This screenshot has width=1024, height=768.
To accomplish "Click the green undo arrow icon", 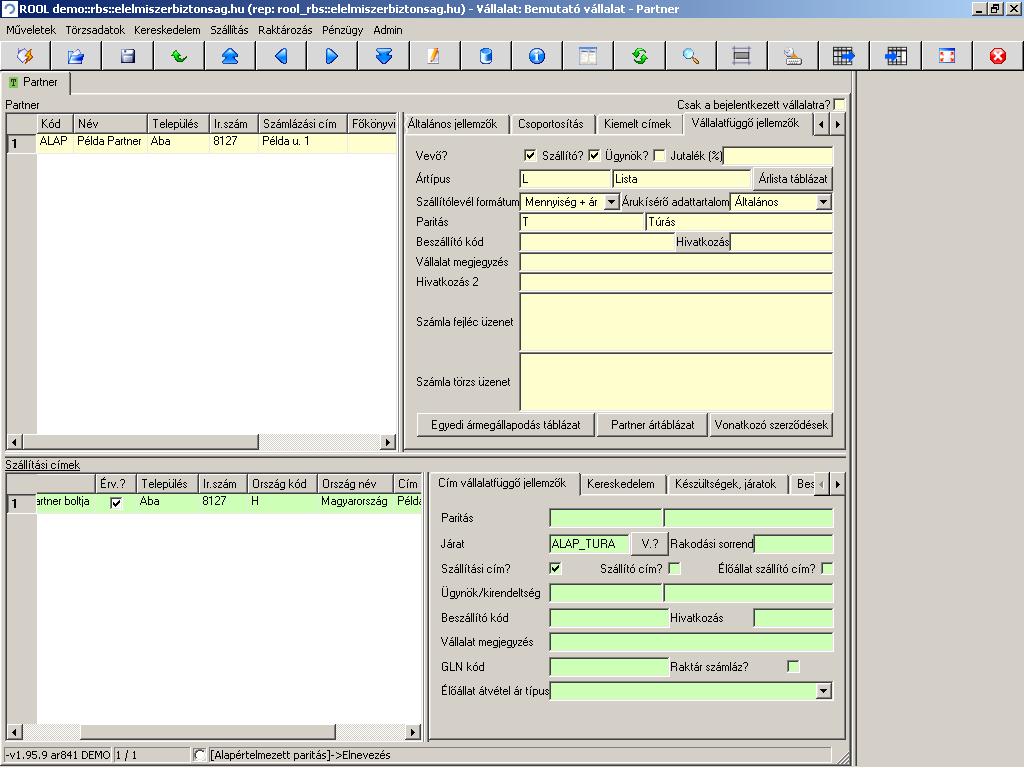I will [179, 56].
